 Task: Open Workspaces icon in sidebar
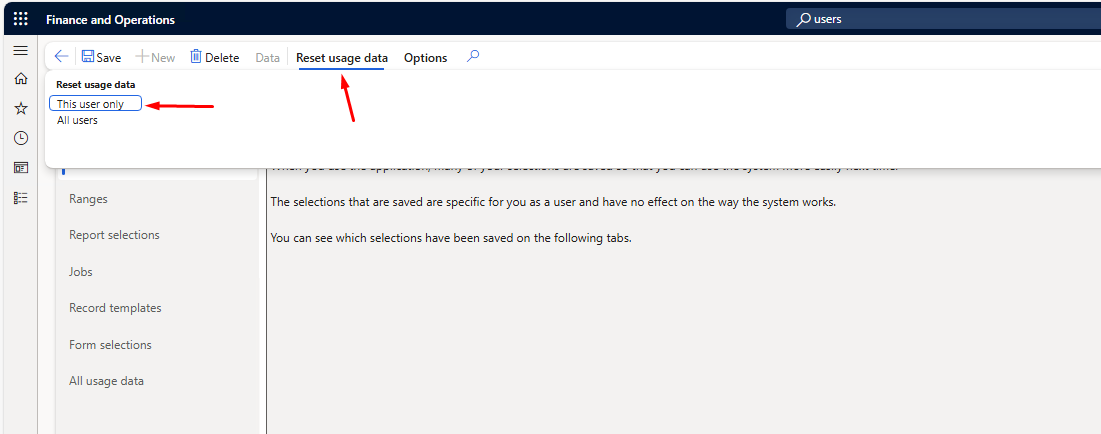(20, 168)
